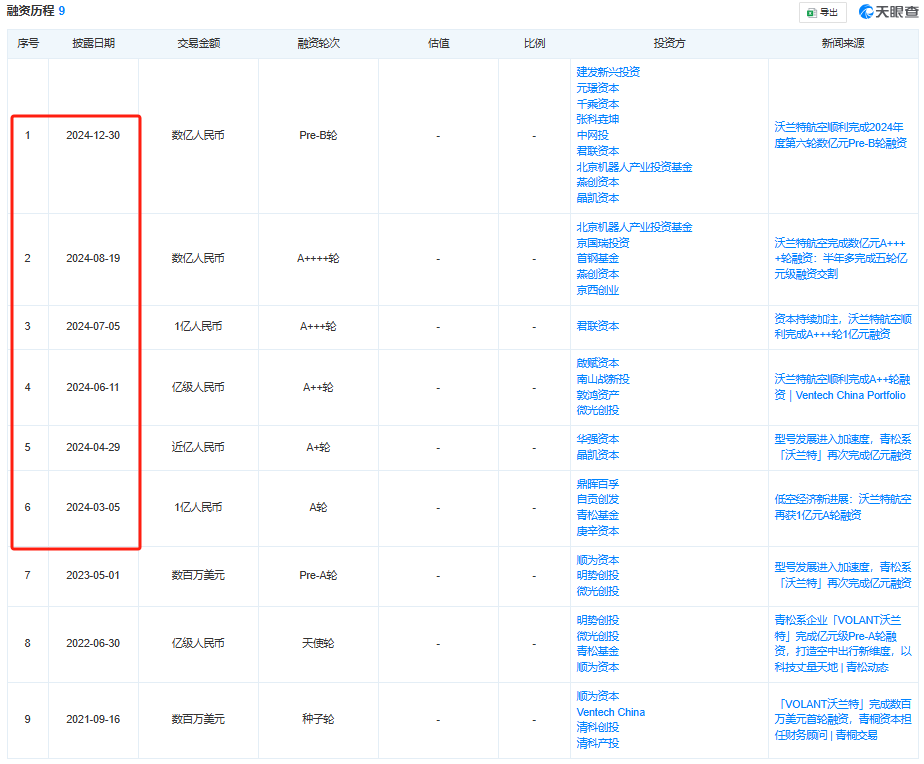This screenshot has width=924, height=764.
Task: Open news about 第六轮数亿元Pre-B轮融资
Action: pyautogui.click(x=840, y=135)
